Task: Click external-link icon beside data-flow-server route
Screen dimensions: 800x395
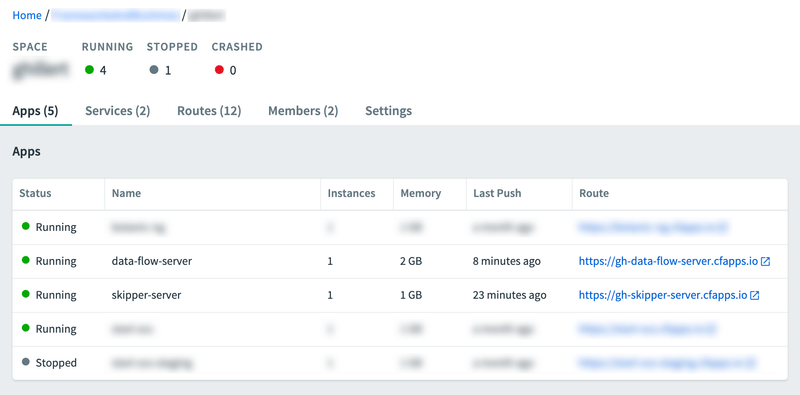Action: (x=765, y=261)
